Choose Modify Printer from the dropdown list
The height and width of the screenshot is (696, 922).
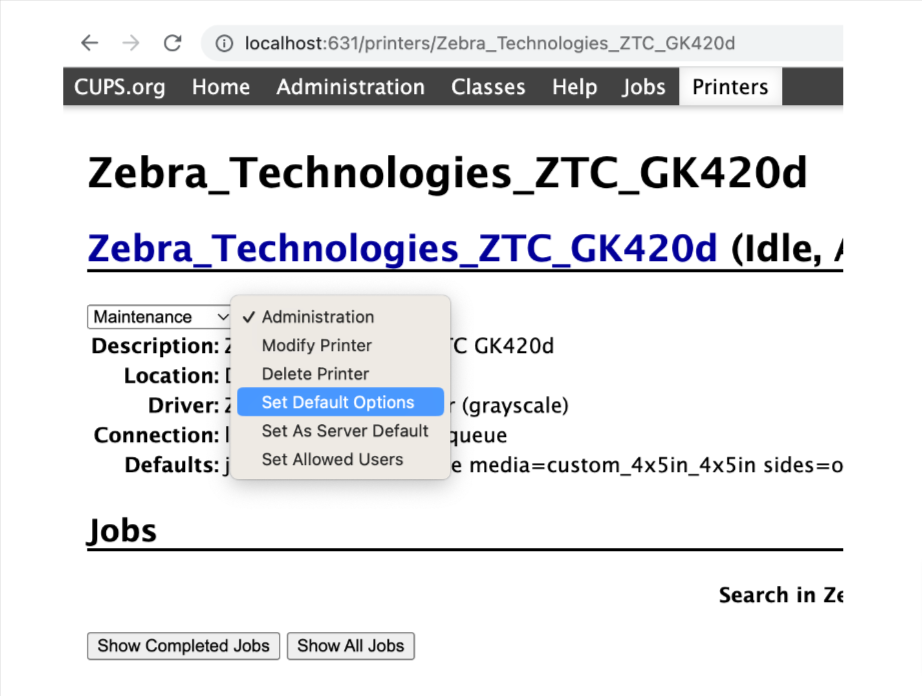tap(317, 346)
